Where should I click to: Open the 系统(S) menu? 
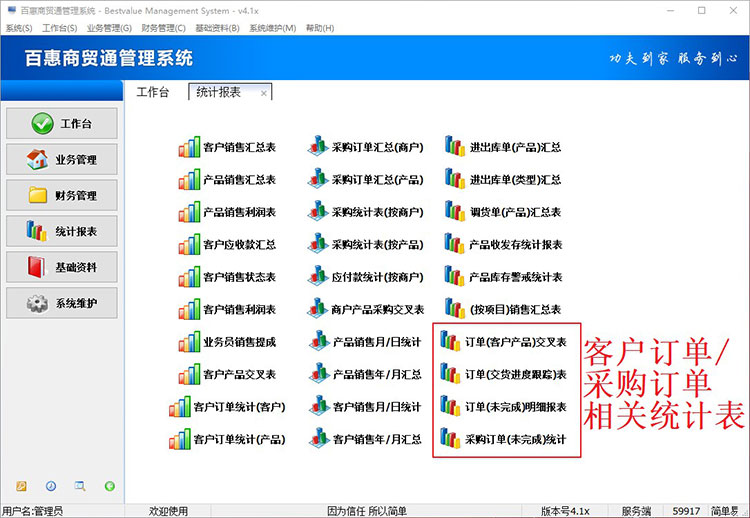(x=19, y=28)
